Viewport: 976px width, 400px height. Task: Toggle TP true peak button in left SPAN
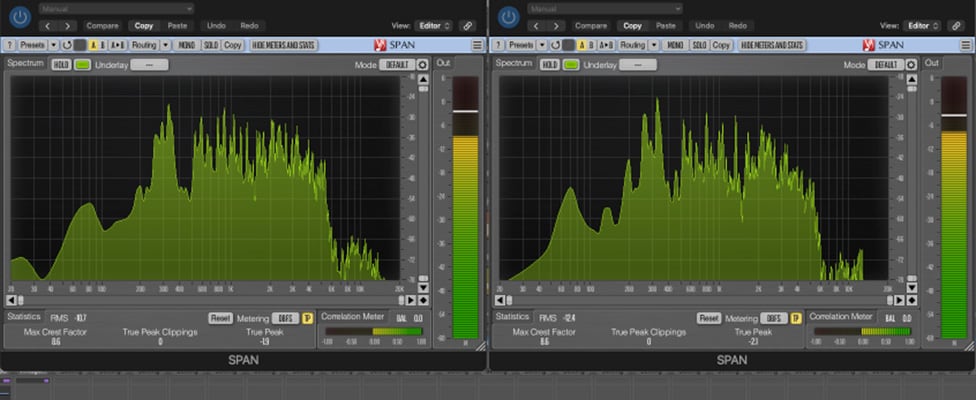[x=307, y=318]
